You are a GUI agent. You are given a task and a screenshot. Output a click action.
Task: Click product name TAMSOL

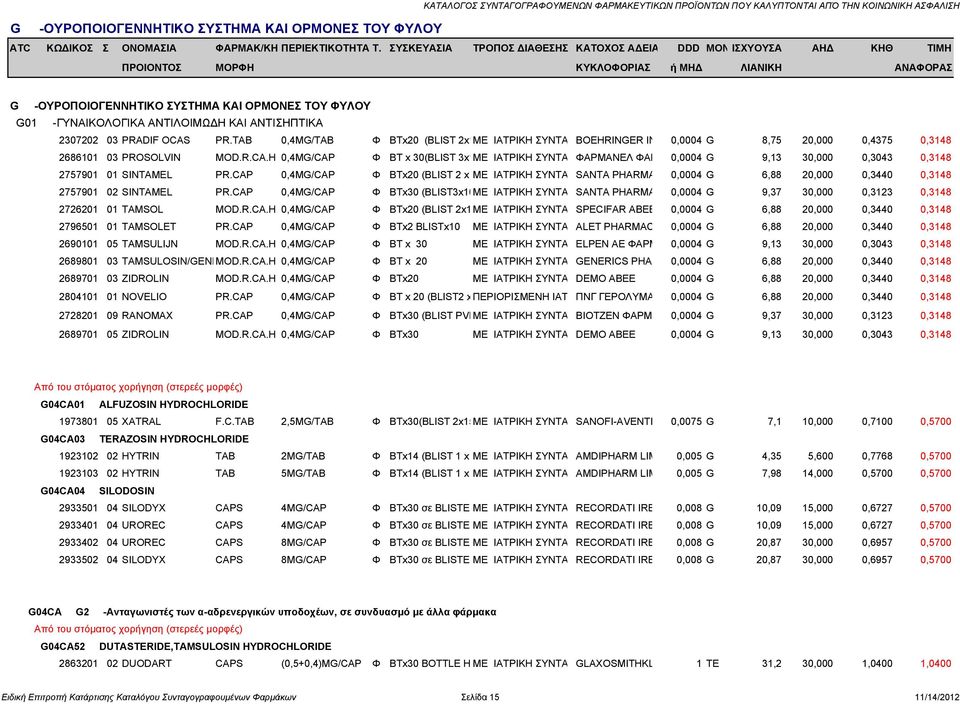click(143, 209)
